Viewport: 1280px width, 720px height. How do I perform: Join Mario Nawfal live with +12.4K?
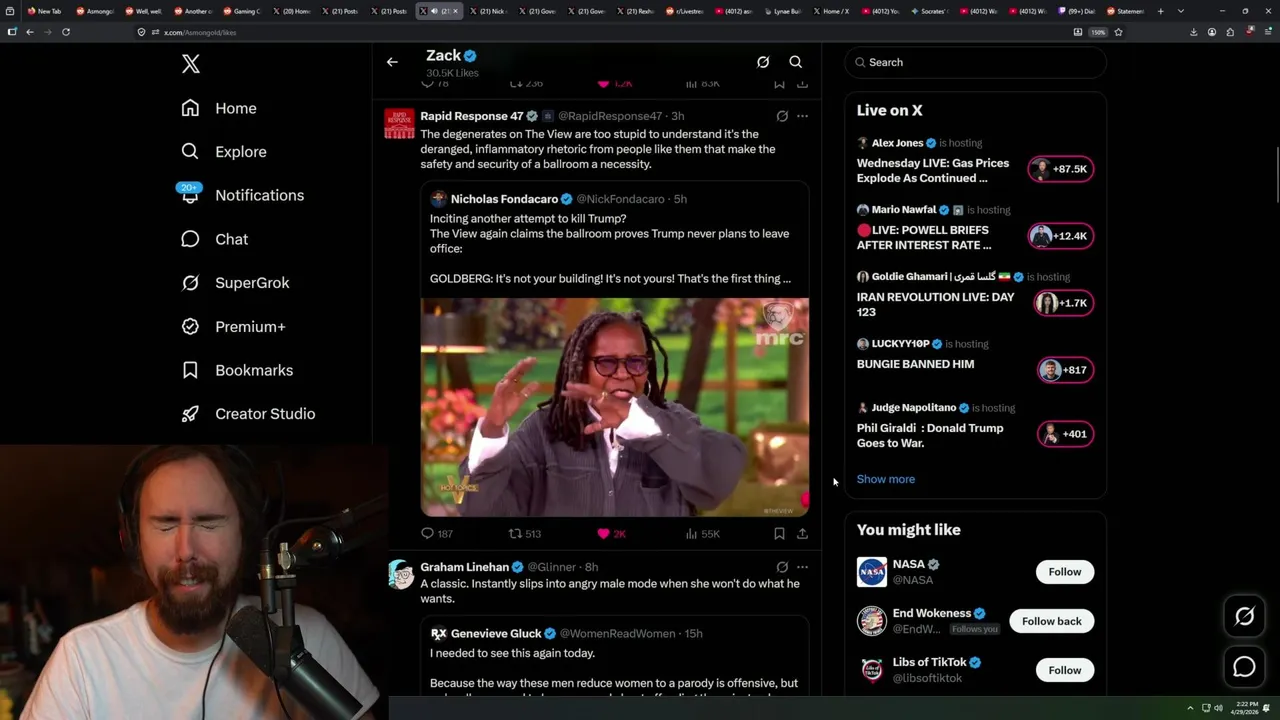click(1061, 236)
